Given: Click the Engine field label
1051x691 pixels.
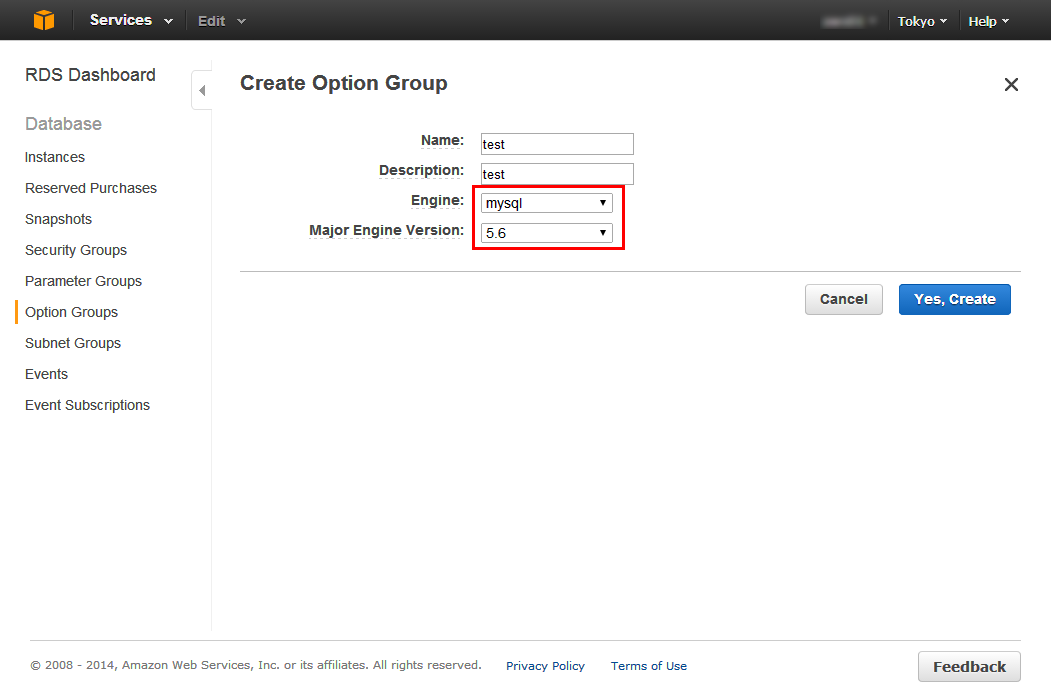Looking at the screenshot, I should point(437,200).
